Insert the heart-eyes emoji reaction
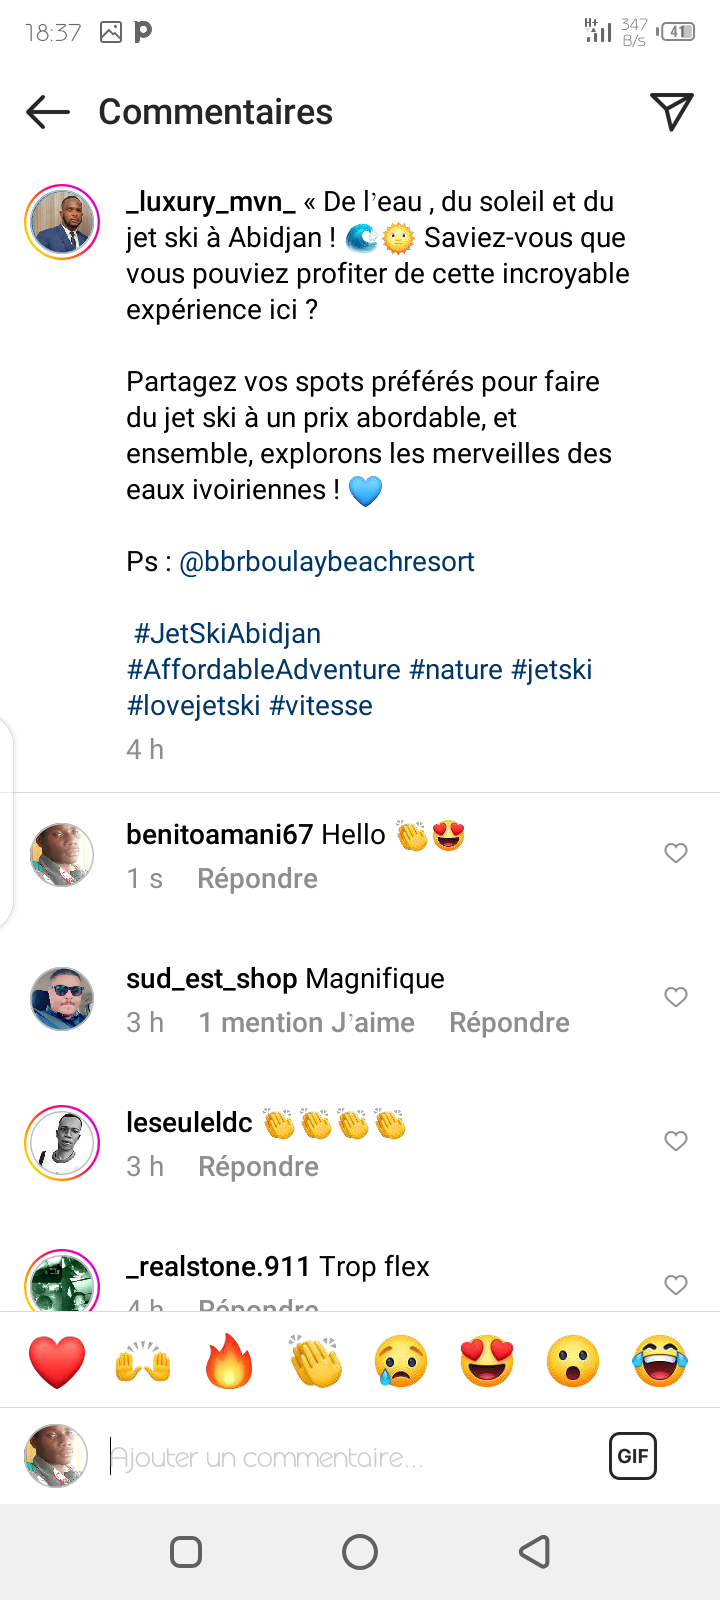 [487, 1361]
